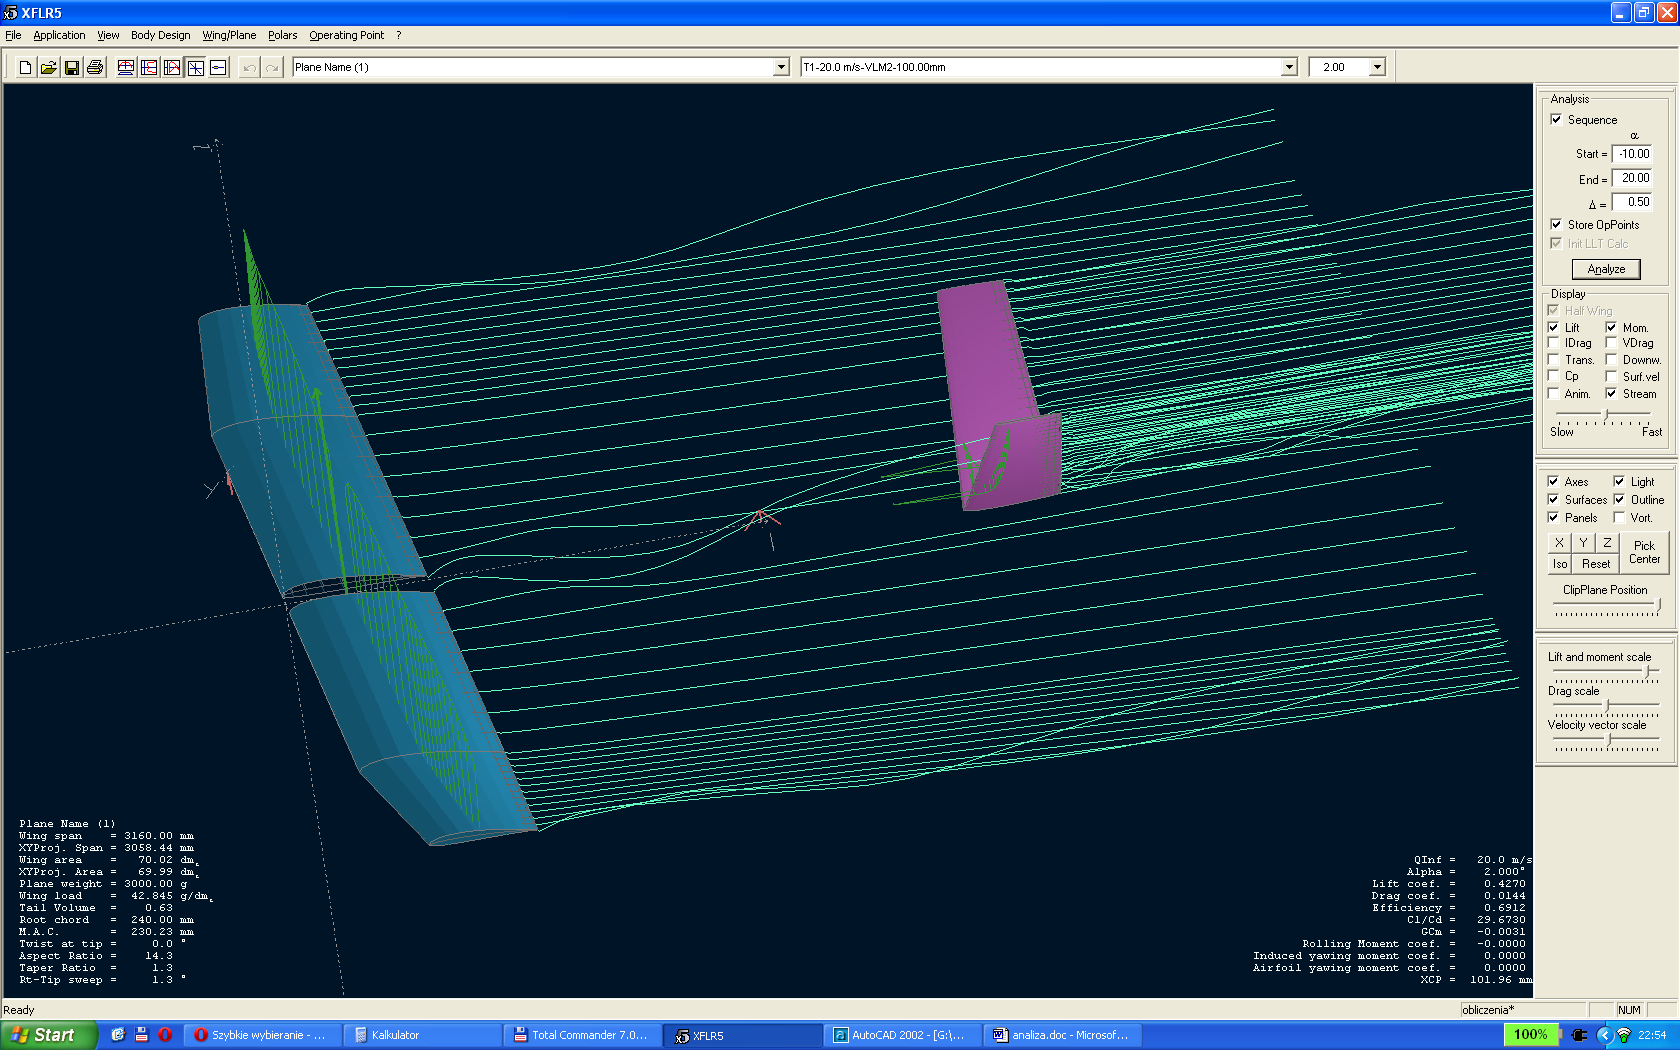1680x1050 pixels.
Task: Expand the 2.00 operating point dropdown
Action: (x=1377, y=67)
